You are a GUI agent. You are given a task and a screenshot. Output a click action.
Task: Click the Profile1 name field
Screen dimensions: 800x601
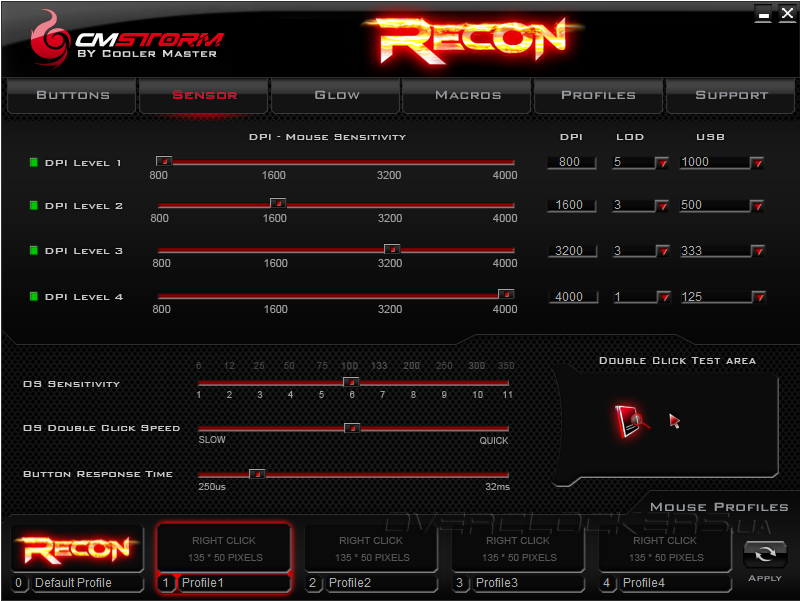234,583
